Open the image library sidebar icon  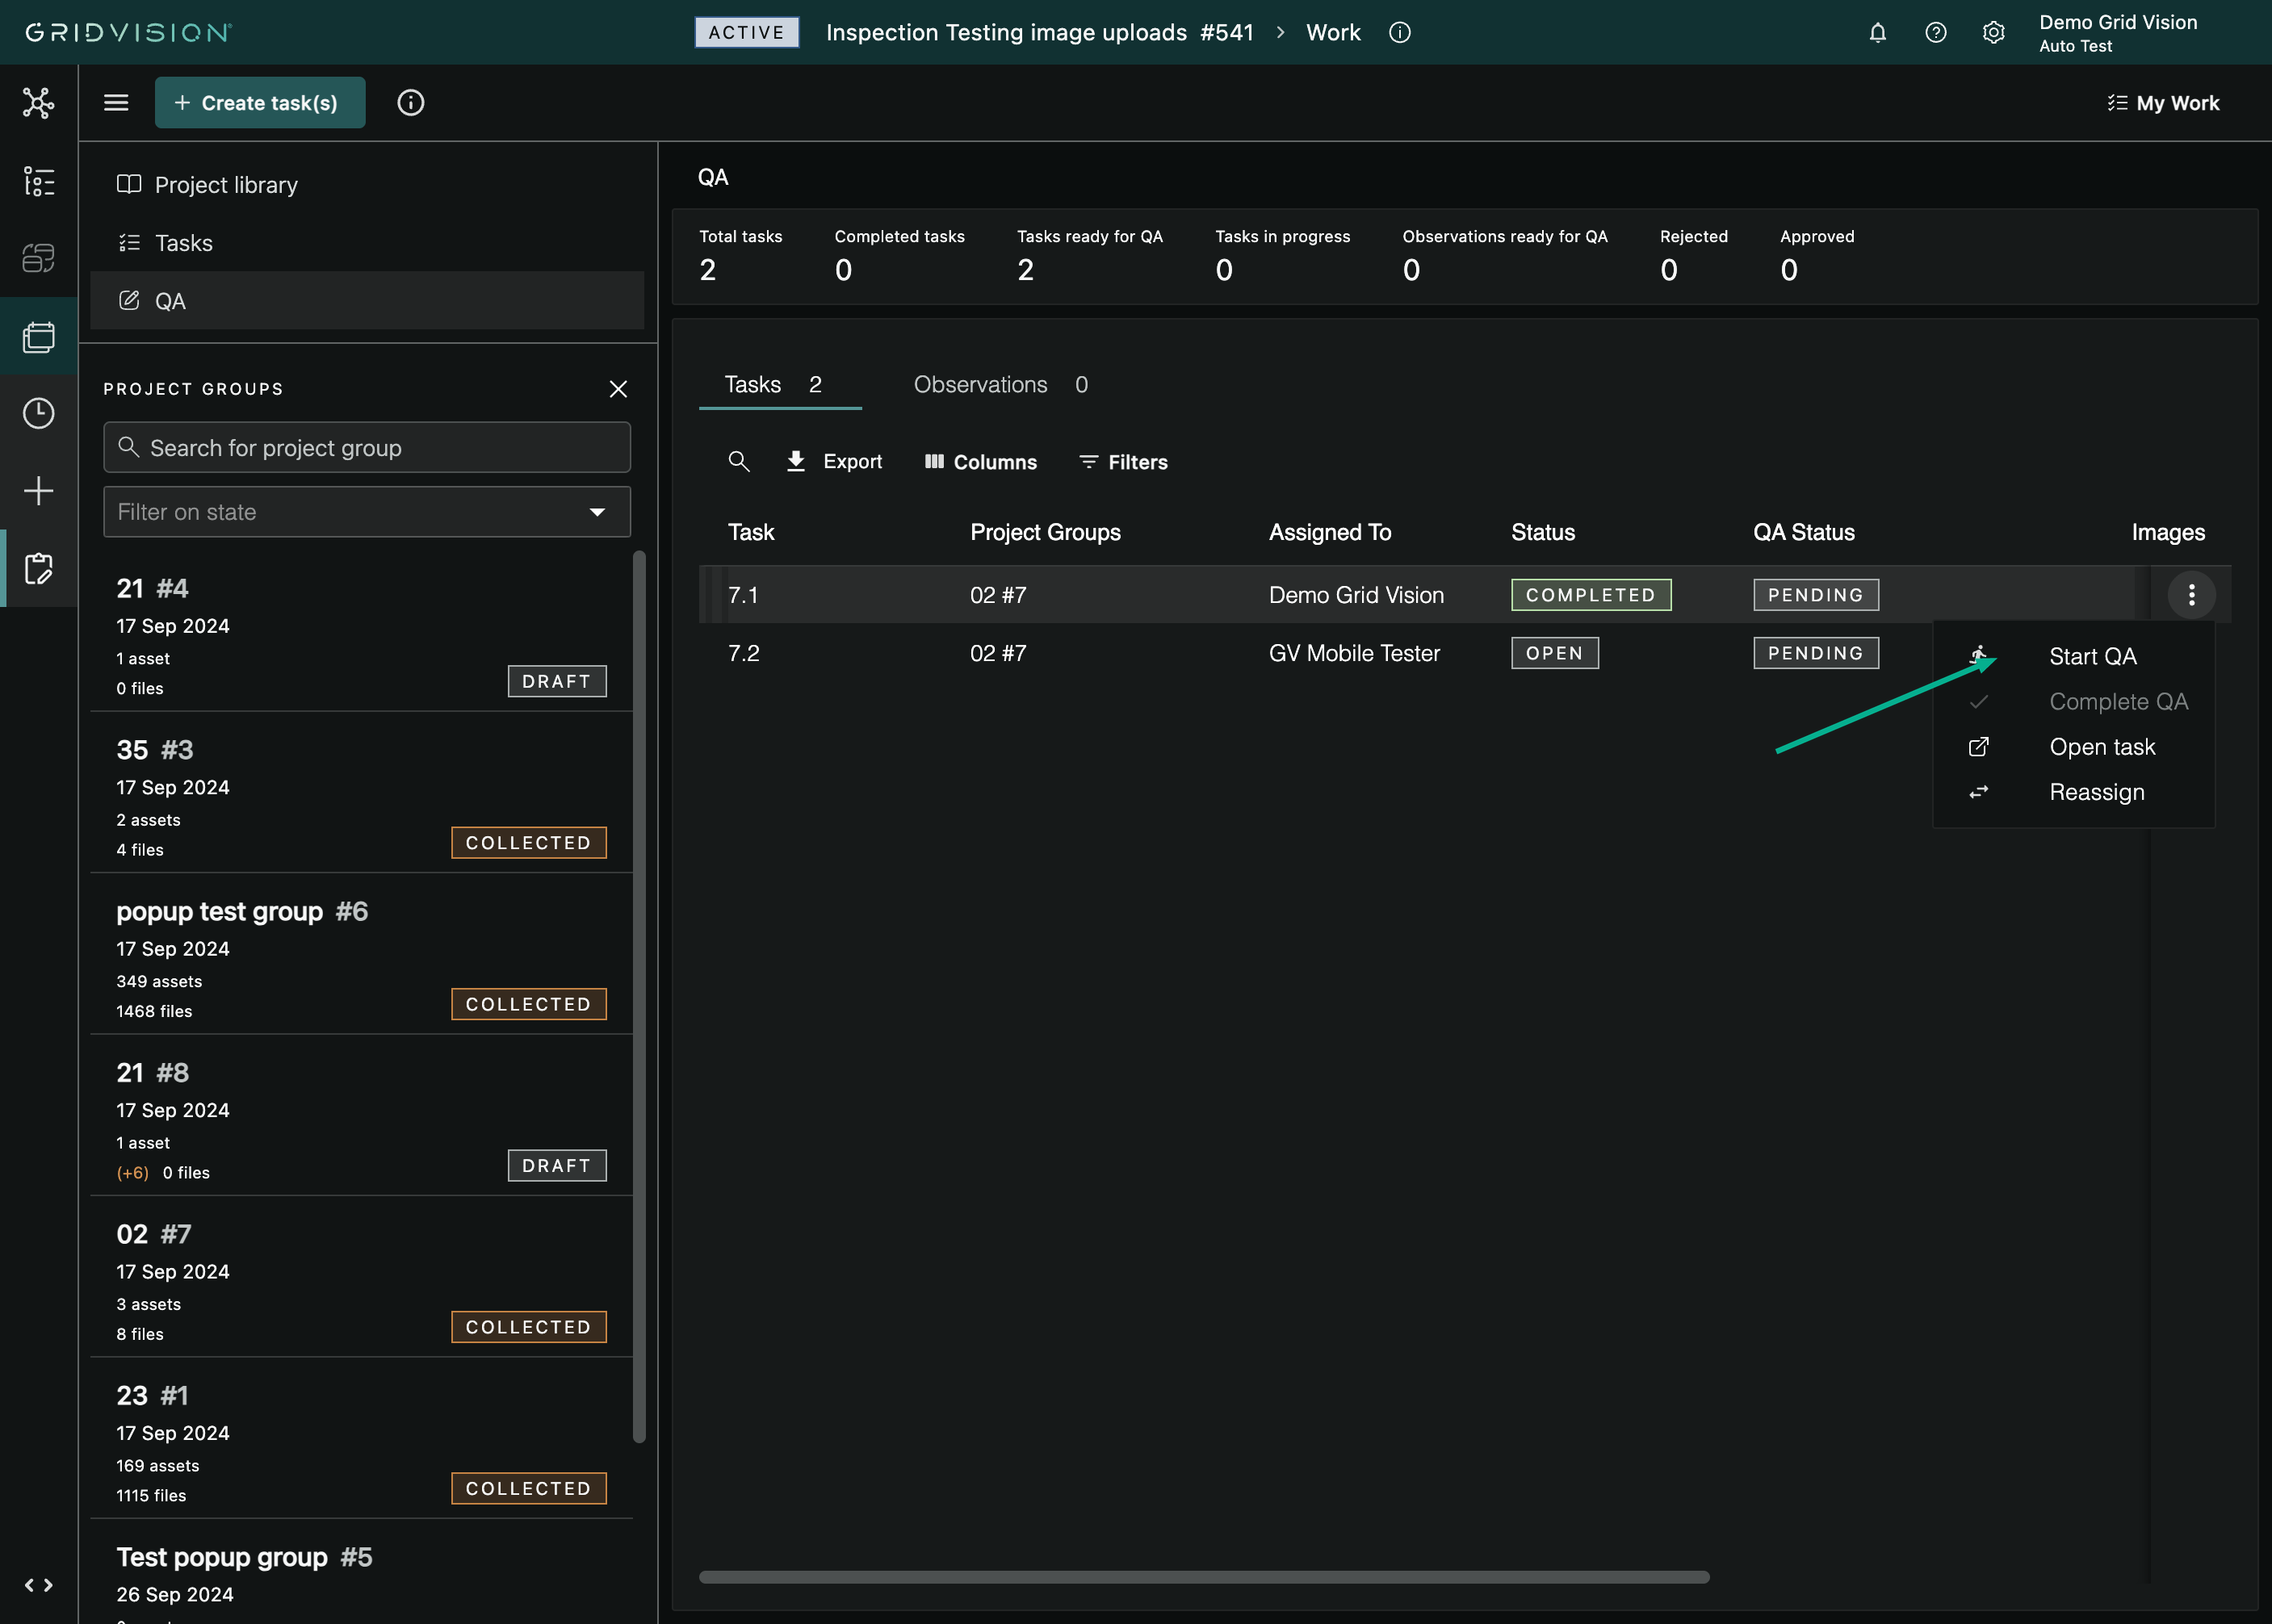38,336
